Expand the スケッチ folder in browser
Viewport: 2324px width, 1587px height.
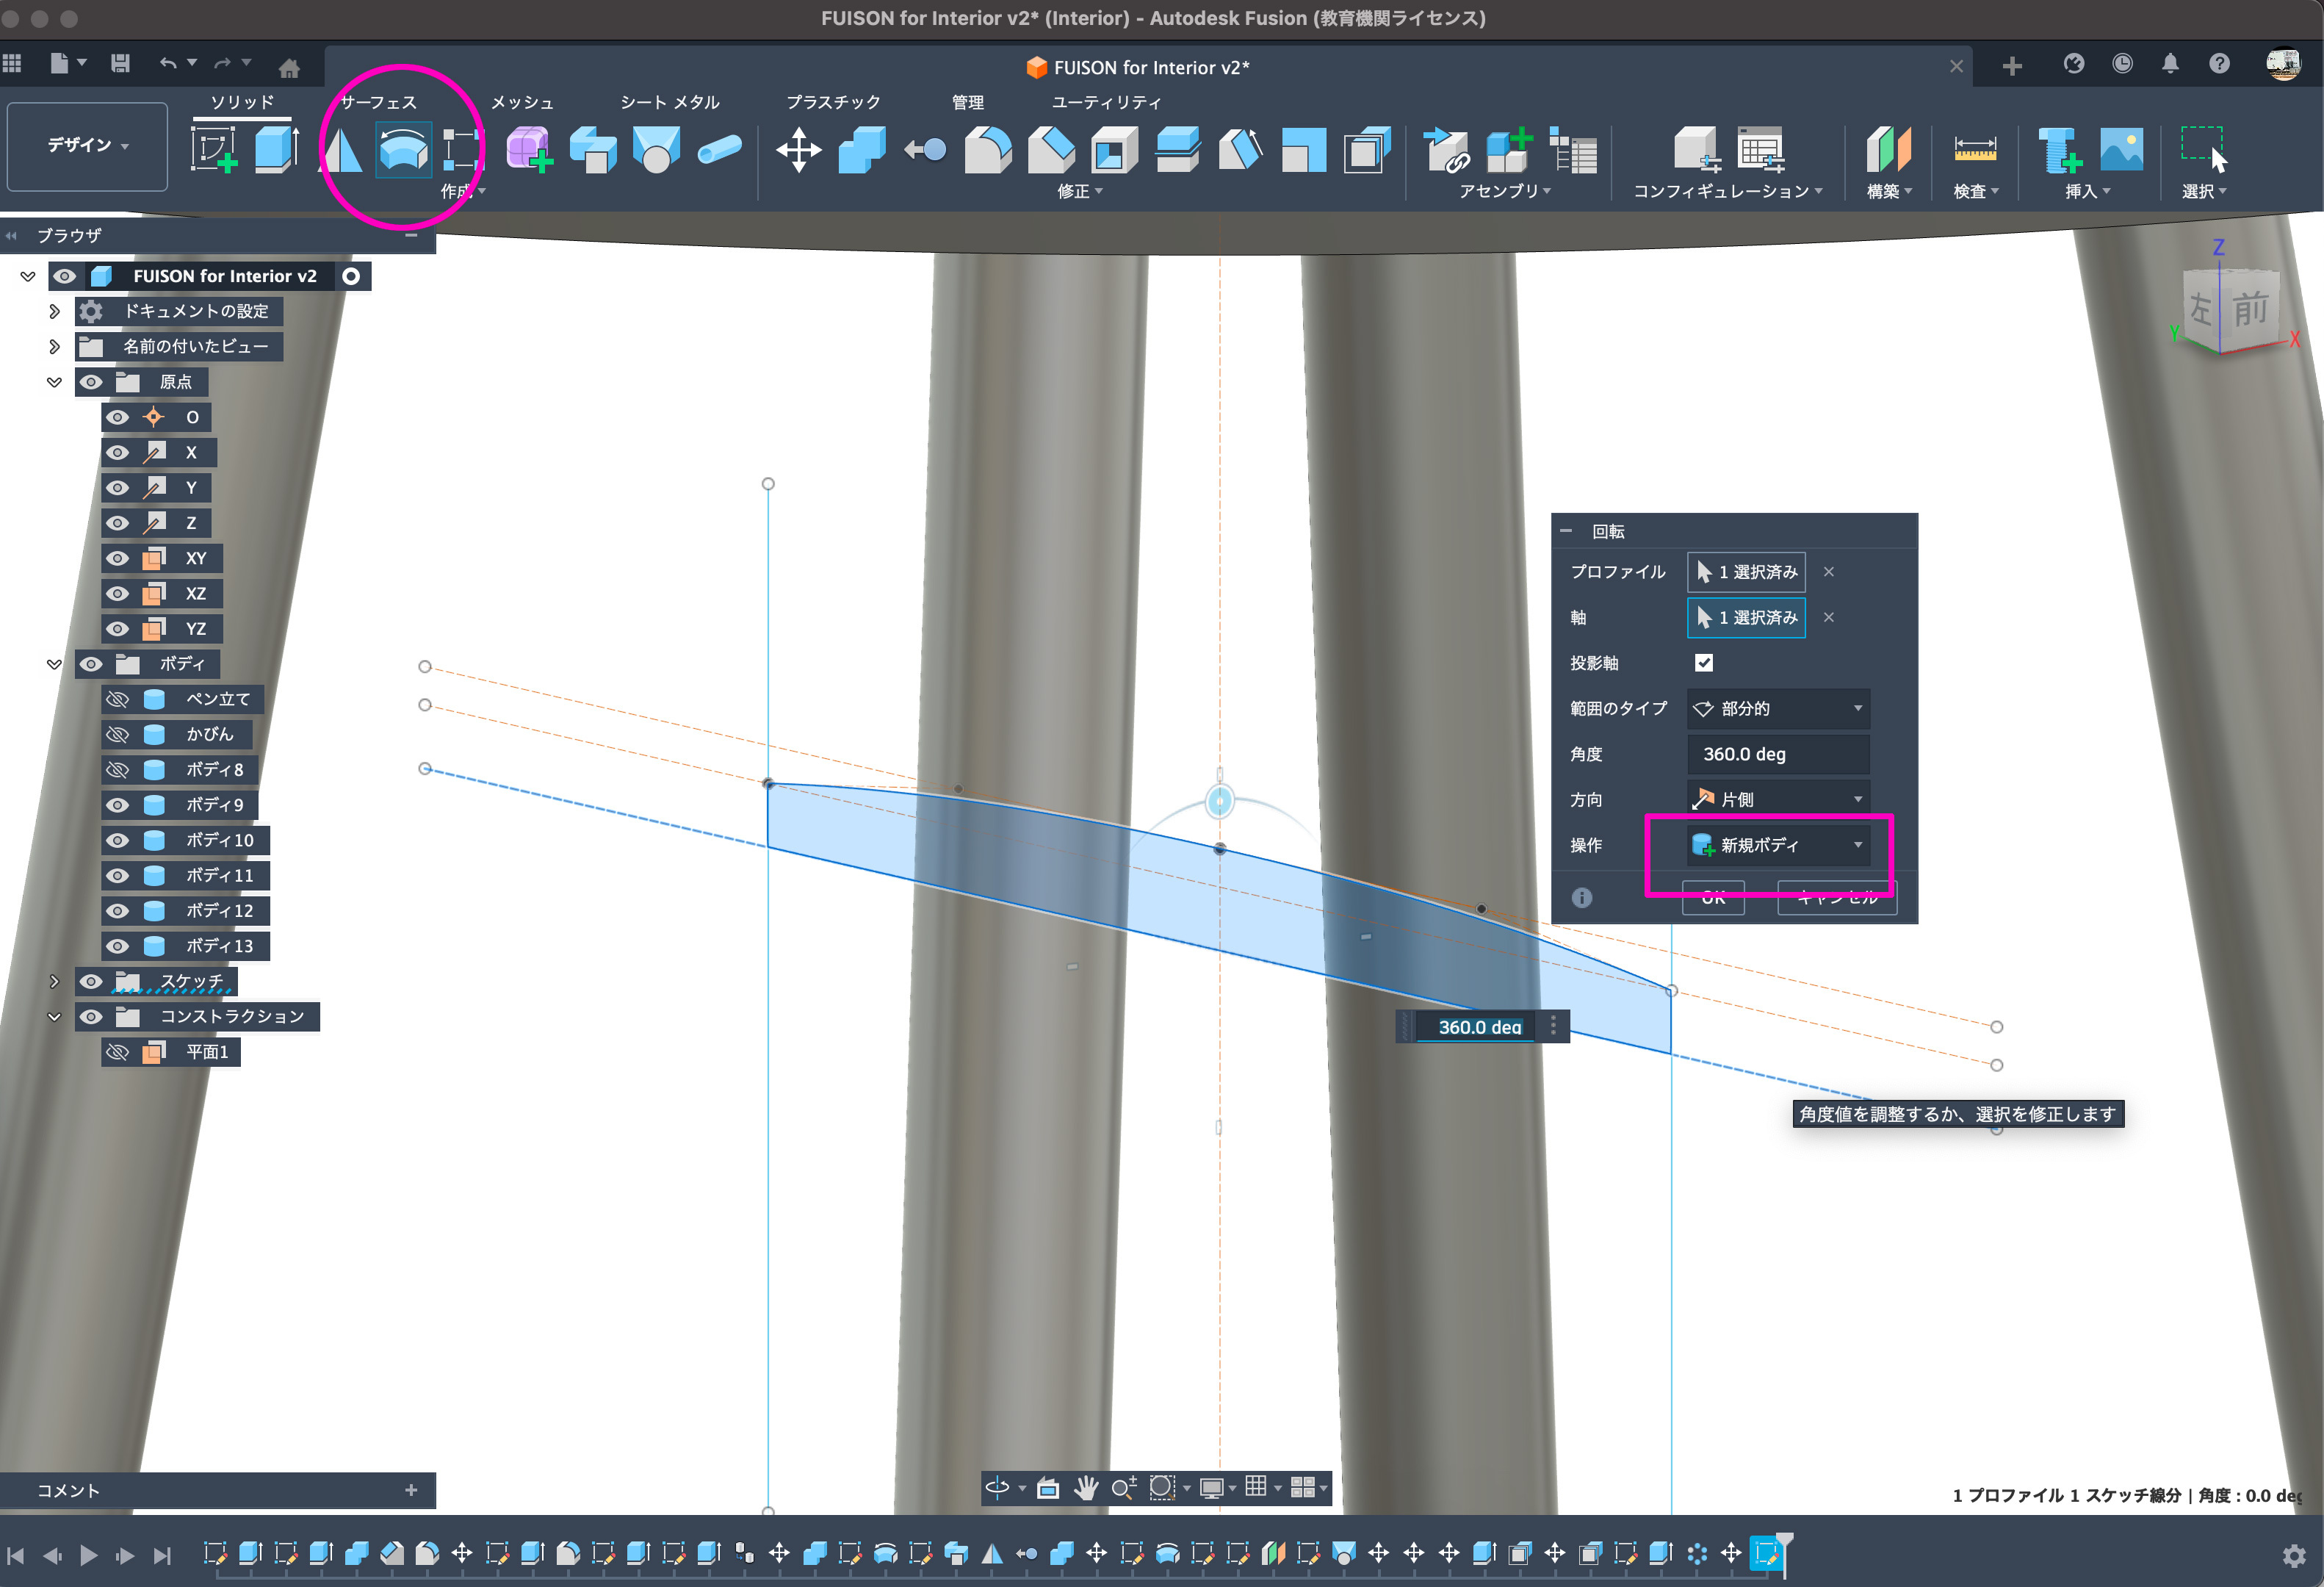[x=54, y=981]
